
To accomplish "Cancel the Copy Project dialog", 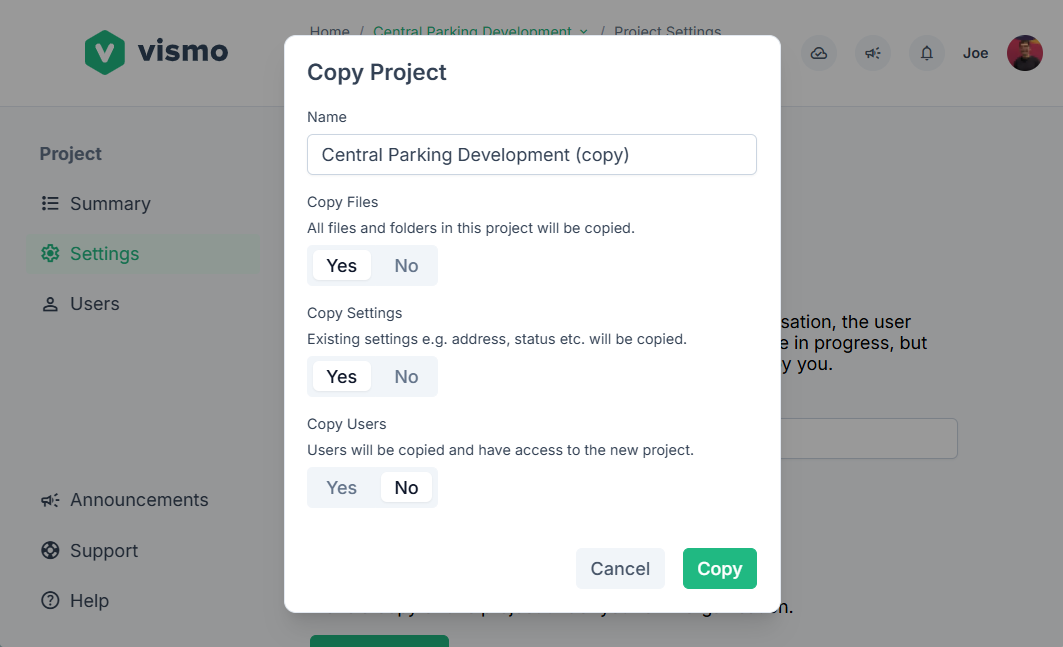I will pyautogui.click(x=620, y=569).
